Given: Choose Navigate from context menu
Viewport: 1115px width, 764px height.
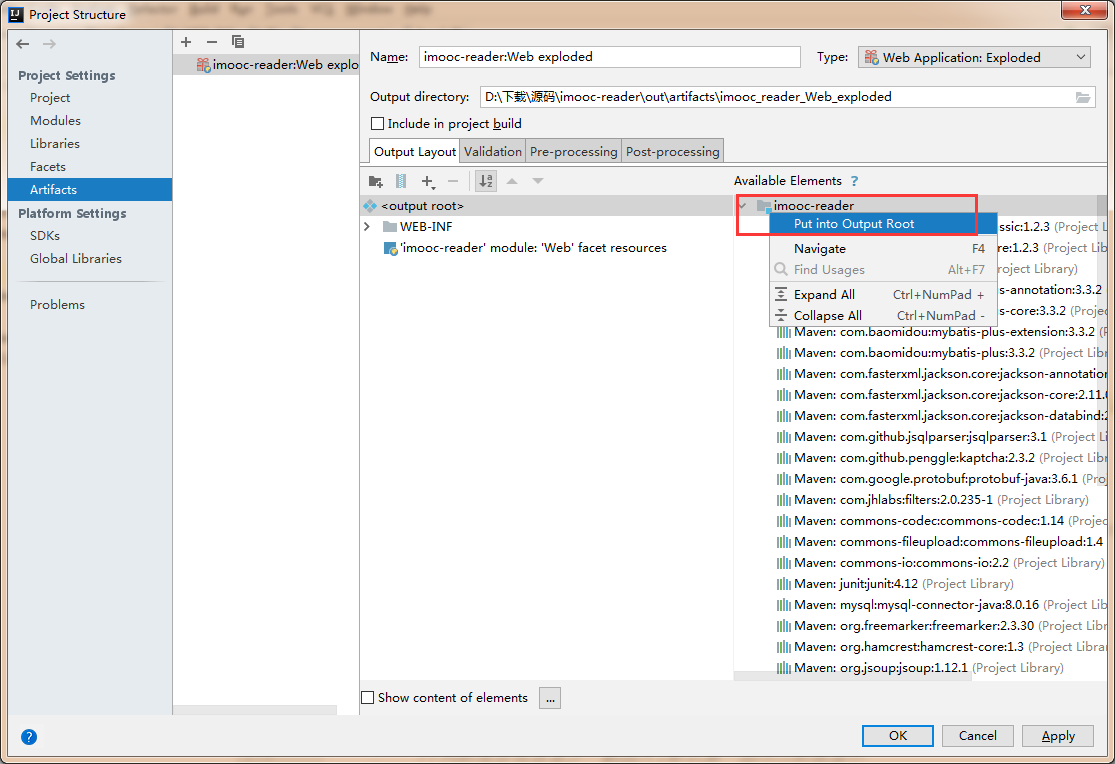Looking at the screenshot, I should pyautogui.click(x=882, y=249).
